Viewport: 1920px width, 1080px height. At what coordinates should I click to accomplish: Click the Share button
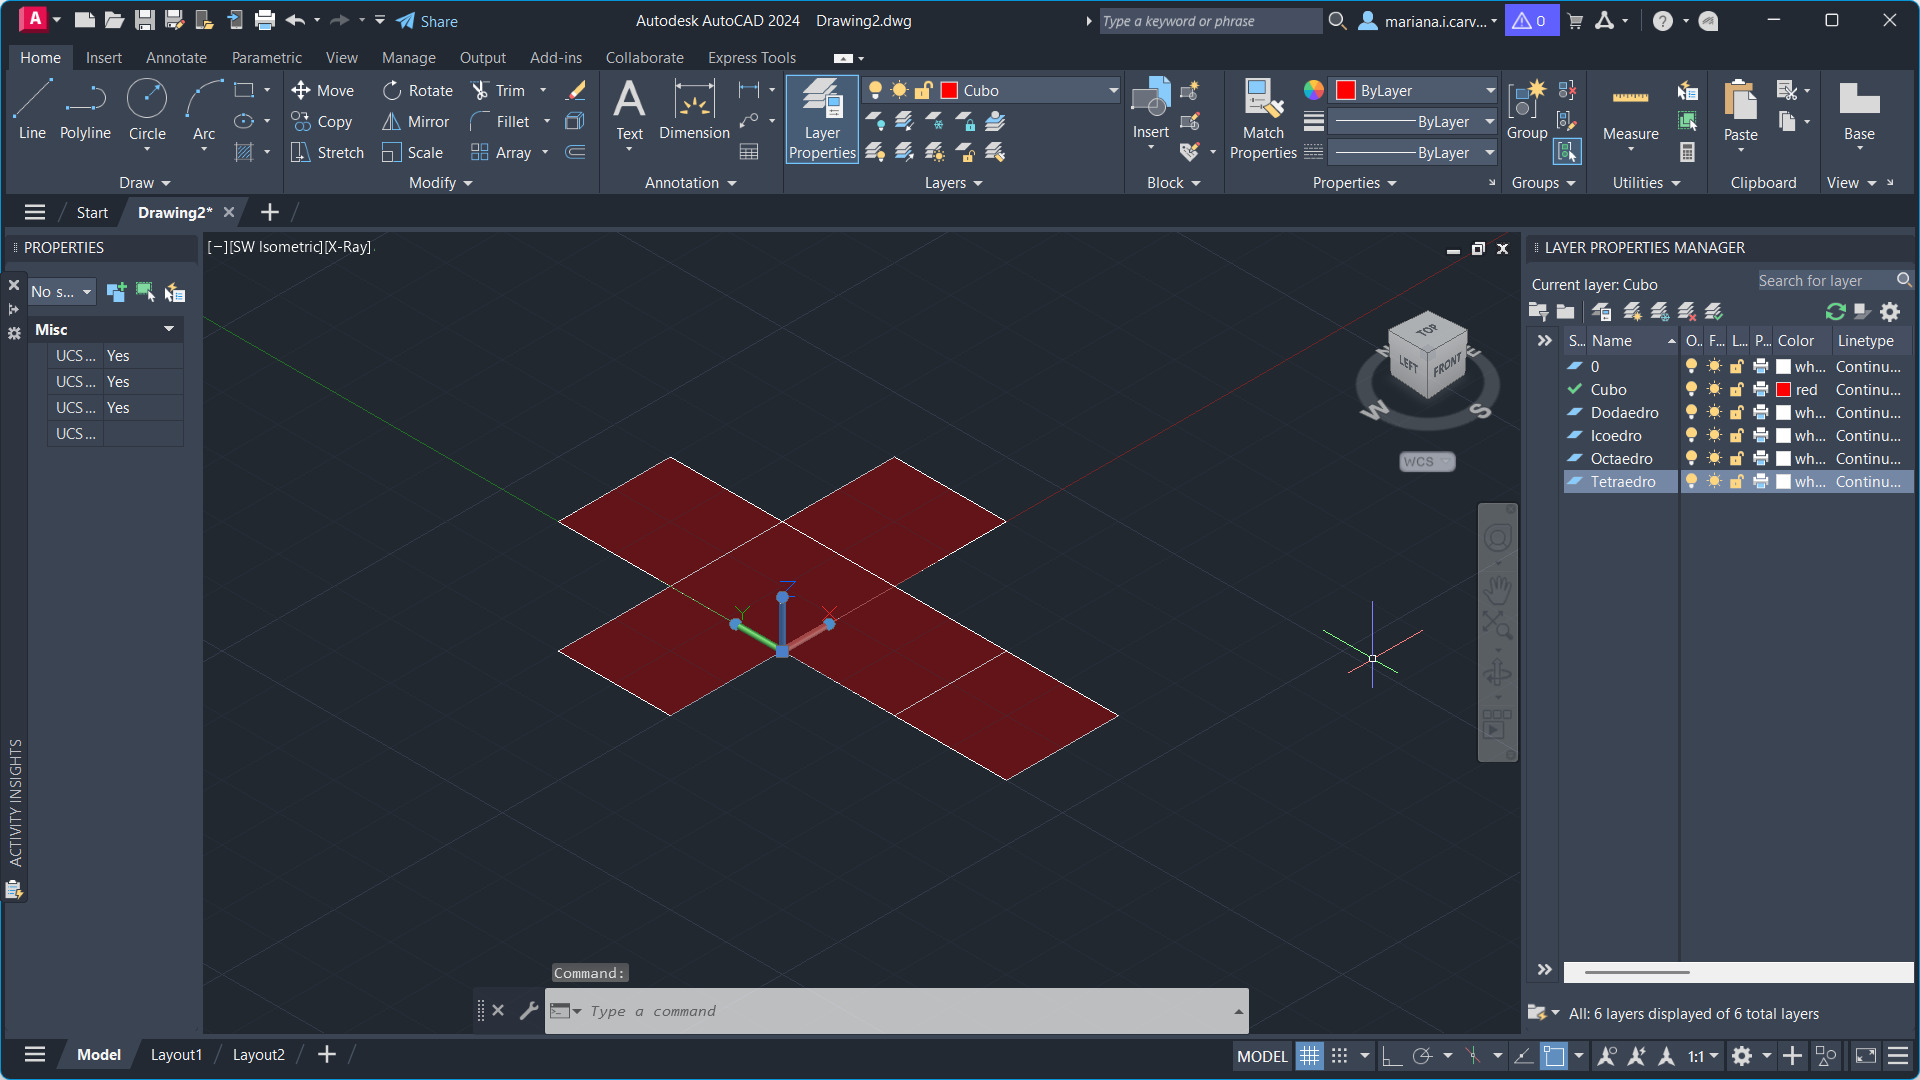click(x=427, y=21)
